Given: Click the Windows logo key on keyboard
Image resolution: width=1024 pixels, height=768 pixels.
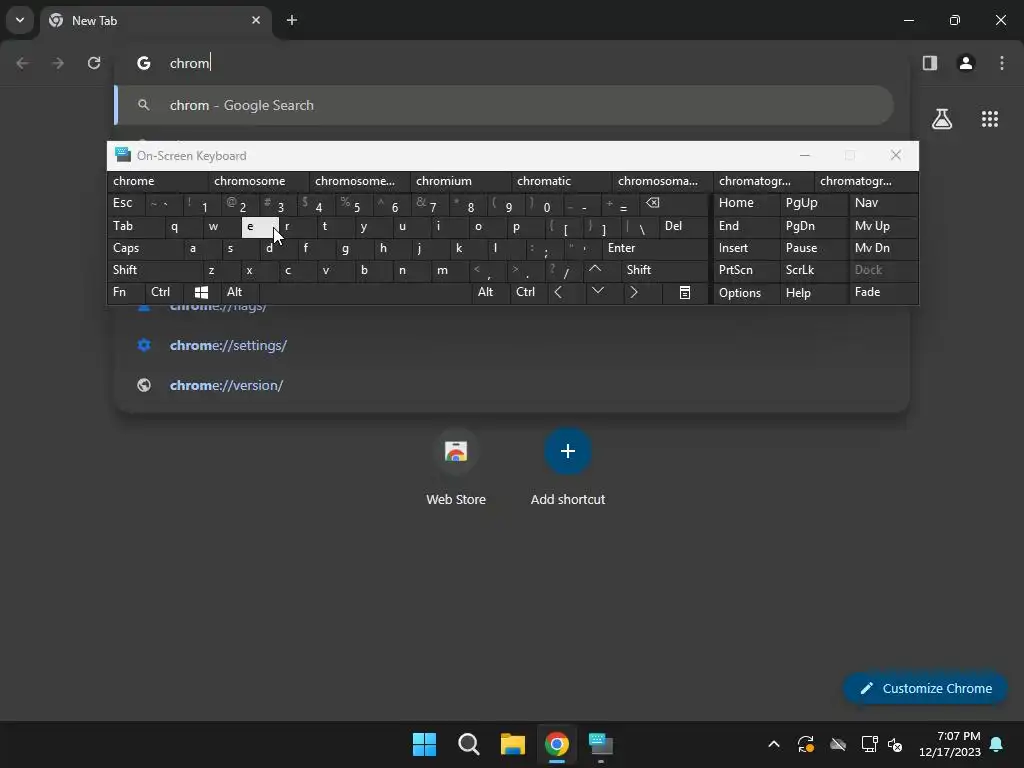Looking at the screenshot, I should pos(201,293).
